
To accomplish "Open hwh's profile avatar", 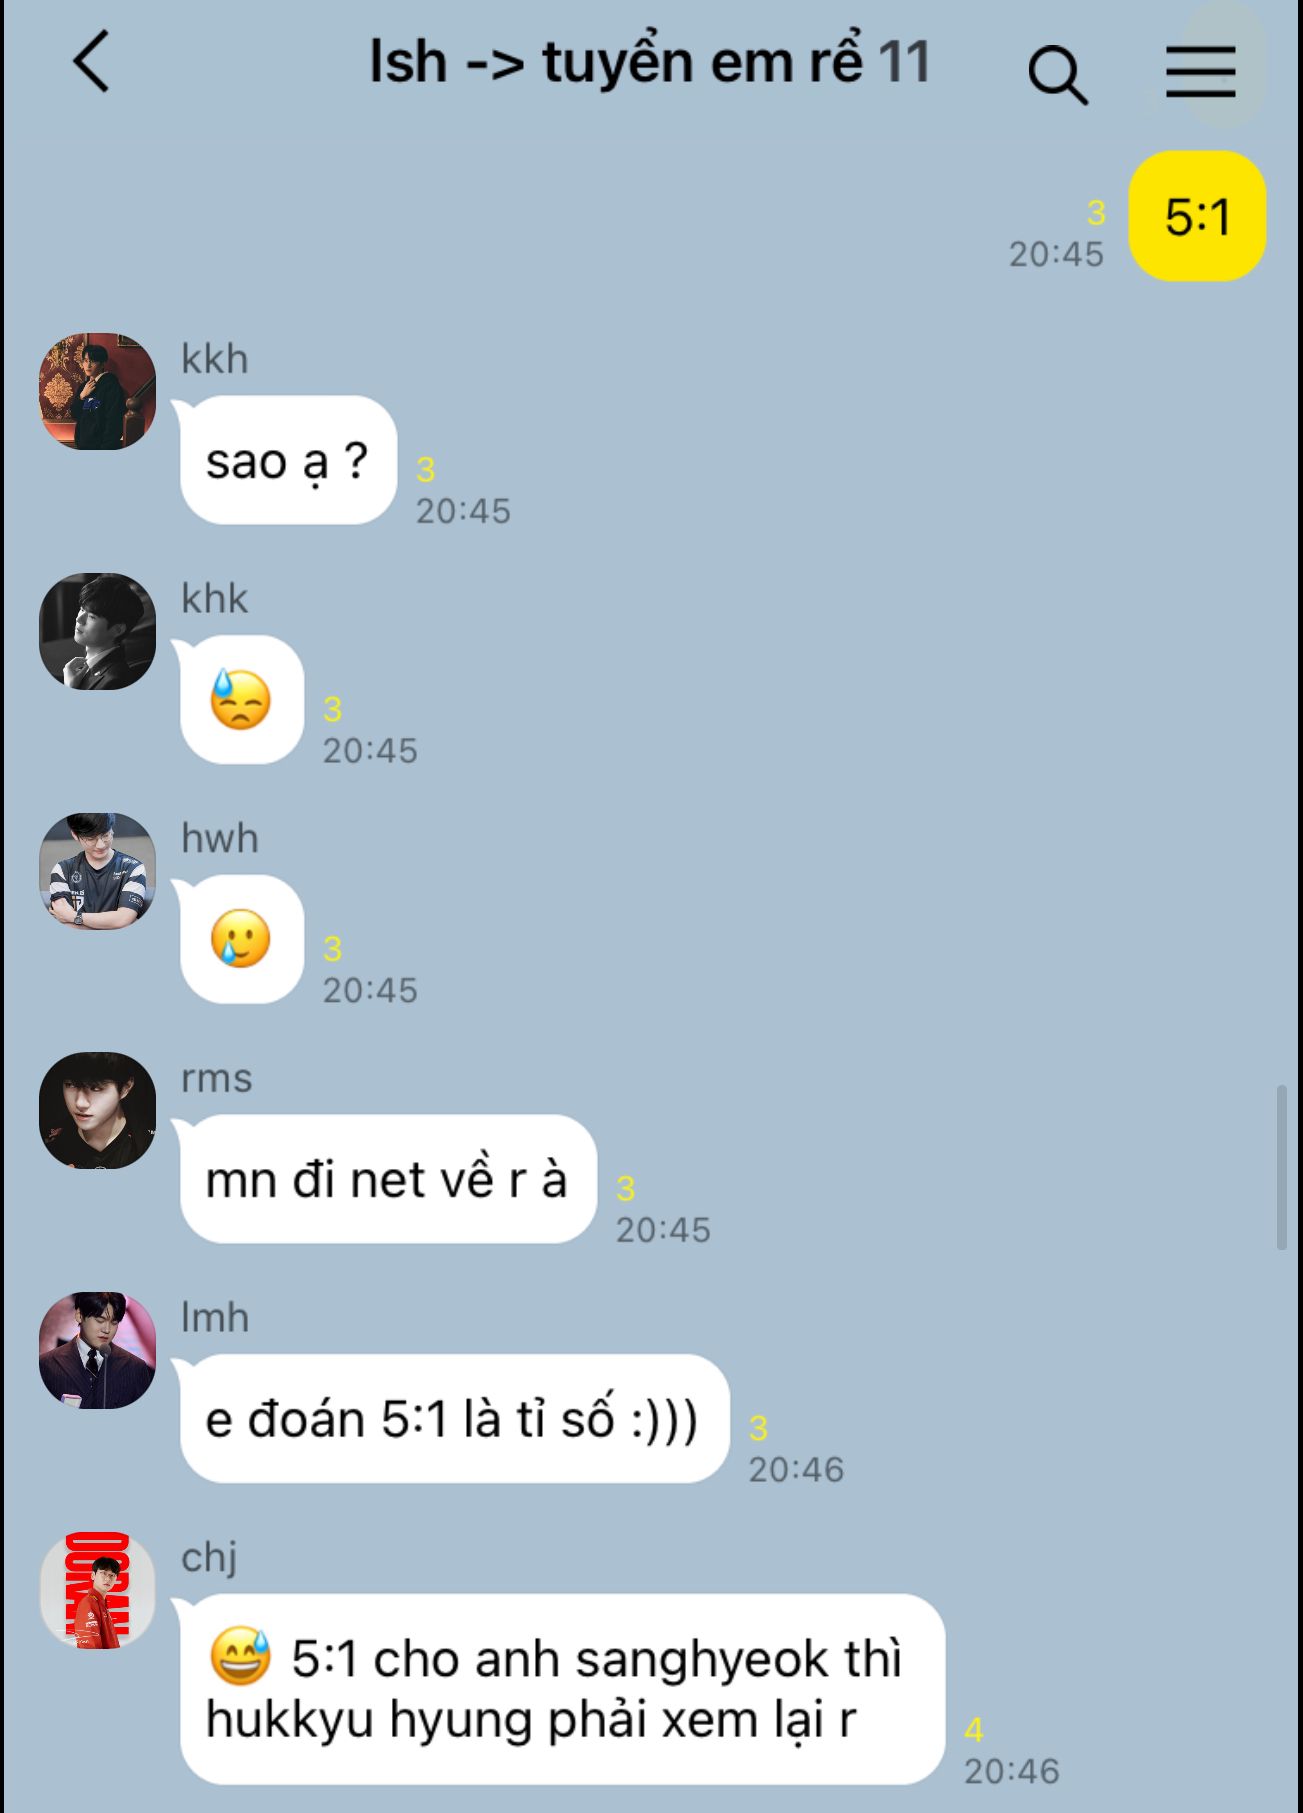I will pos(97,871).
